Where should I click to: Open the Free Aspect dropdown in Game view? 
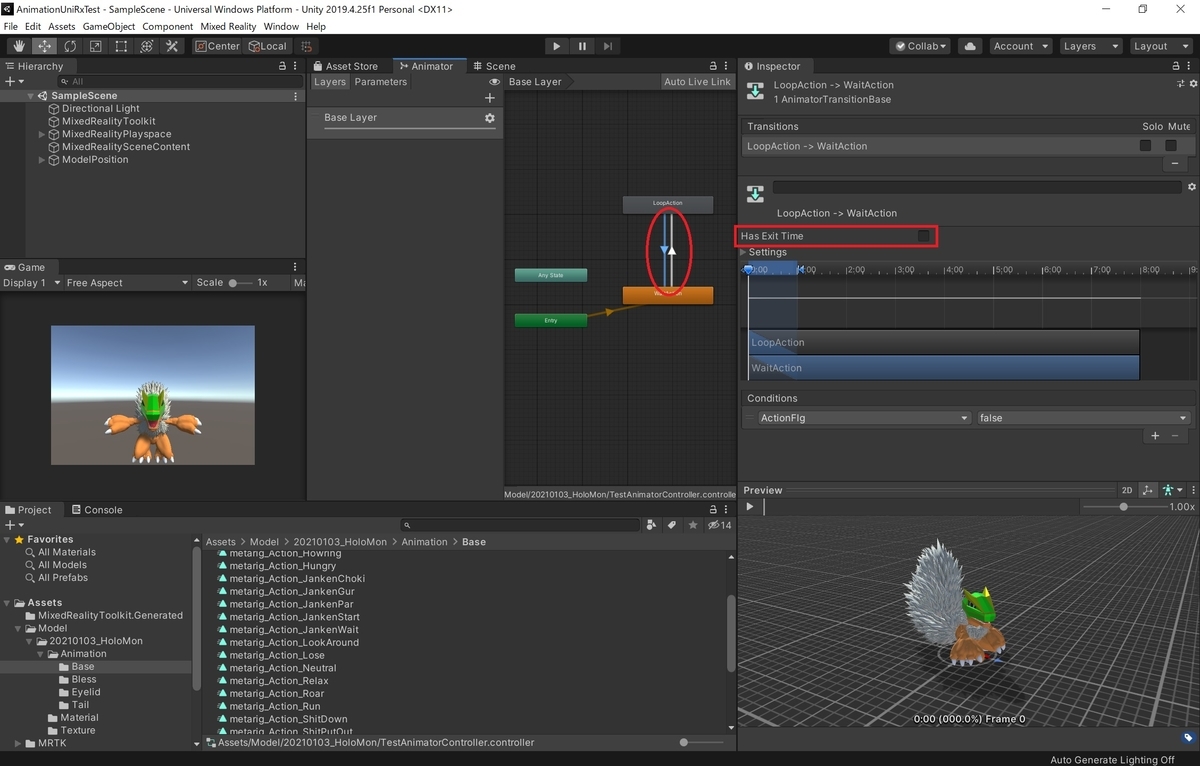127,283
